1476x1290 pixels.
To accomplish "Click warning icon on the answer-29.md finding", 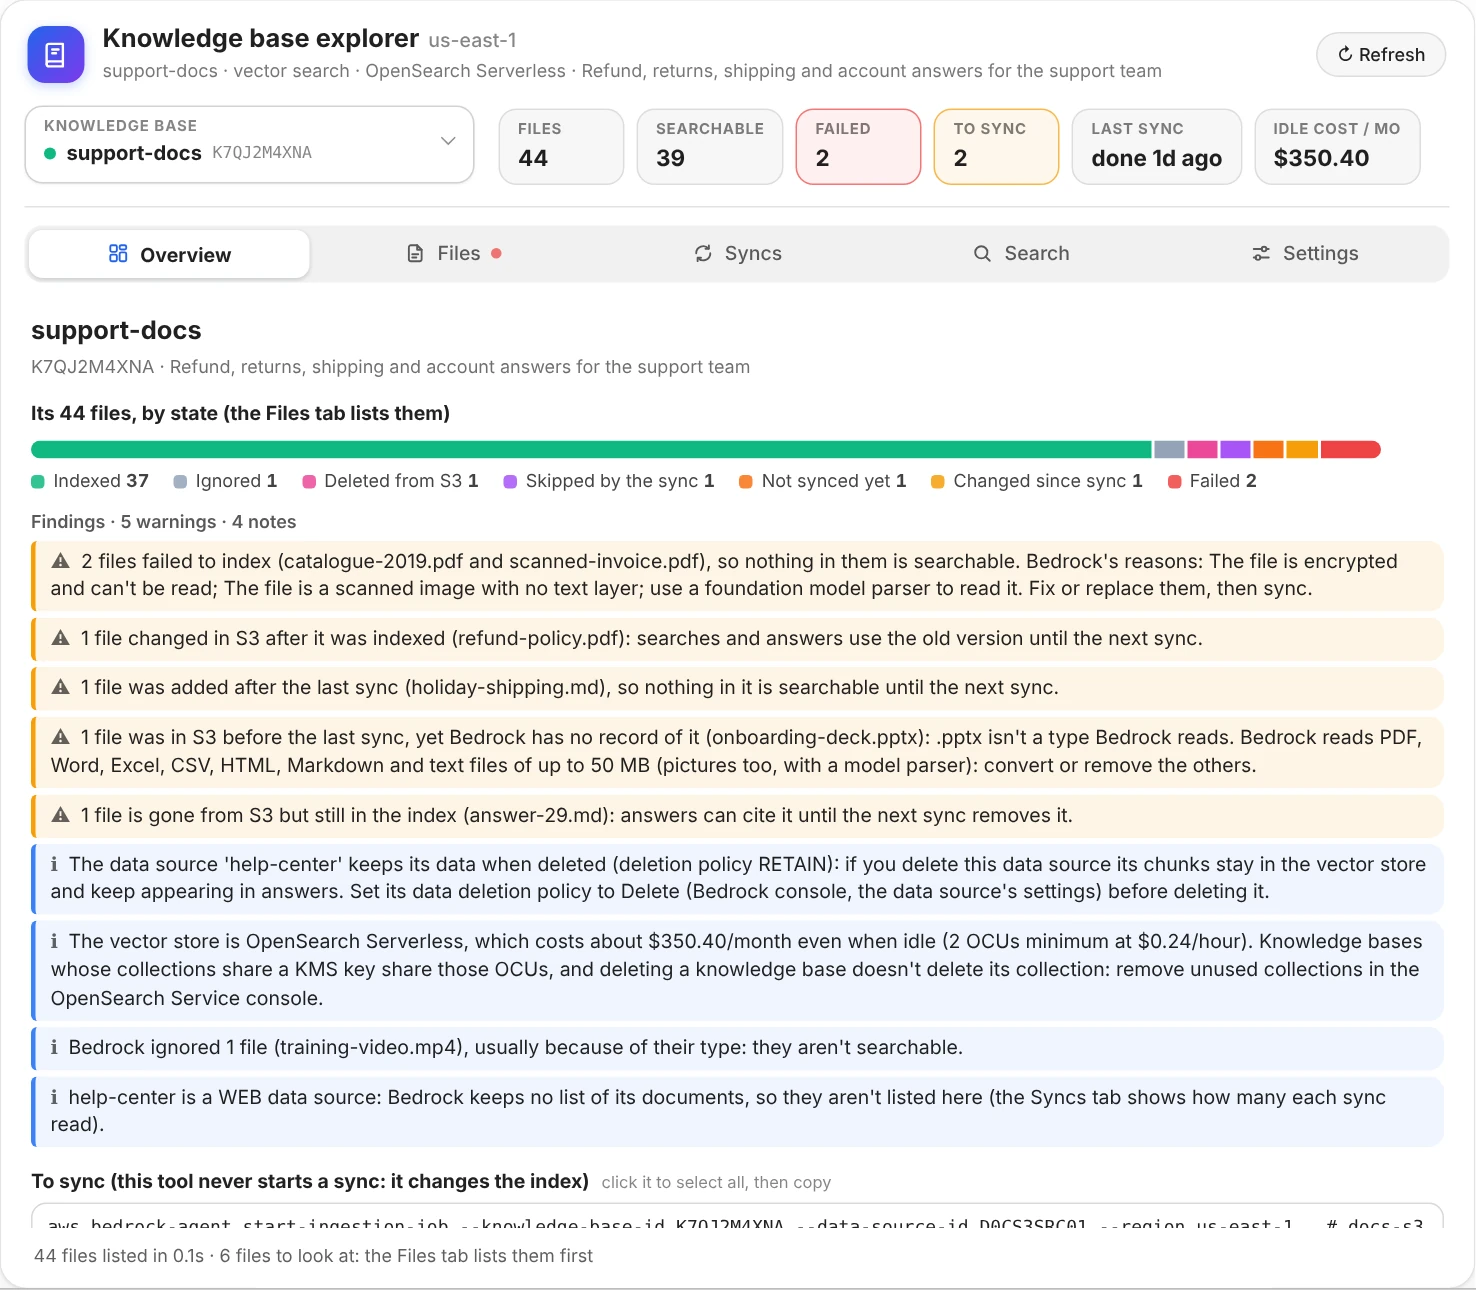I will 61,815.
